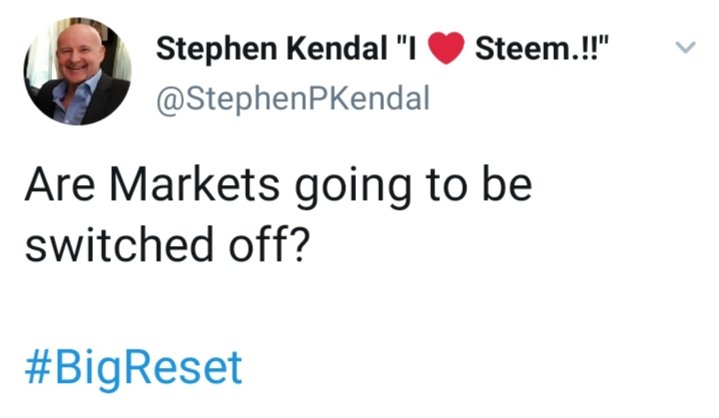
Task: Open the #BigReset hashtag link
Action: 133,368
